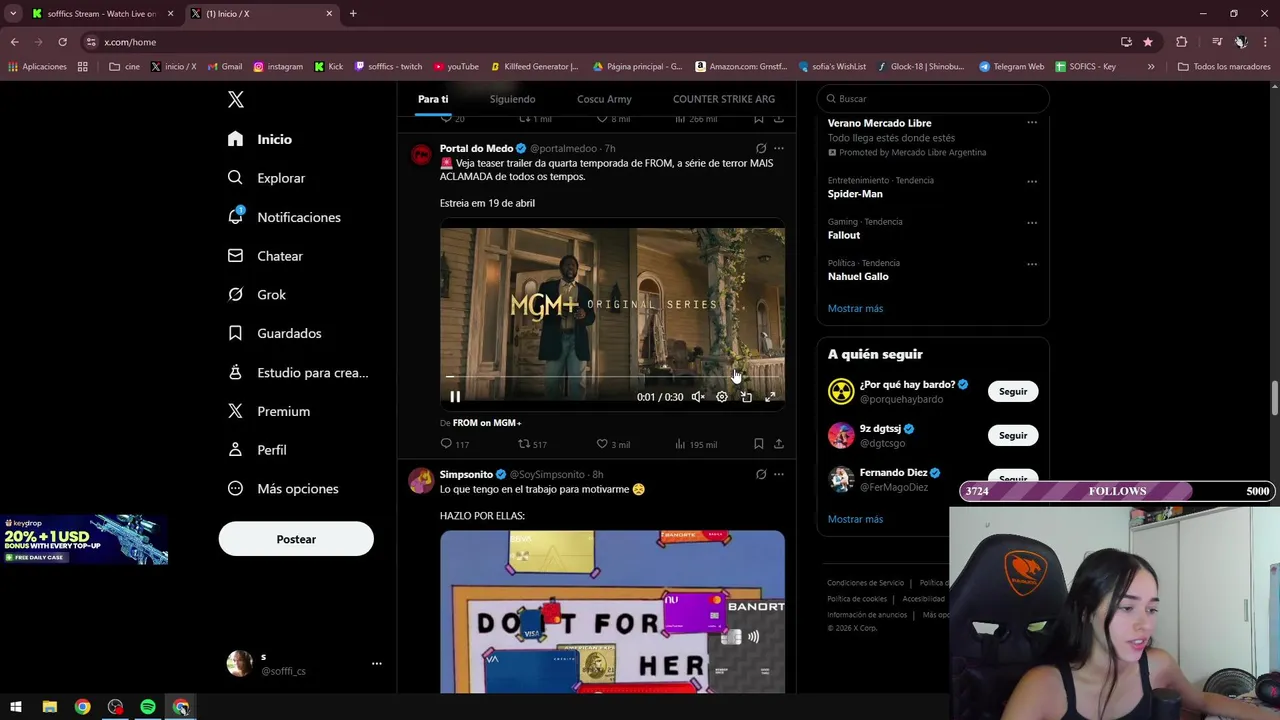
Task: Open options for Spider-Man trend
Action: pos(1032,181)
